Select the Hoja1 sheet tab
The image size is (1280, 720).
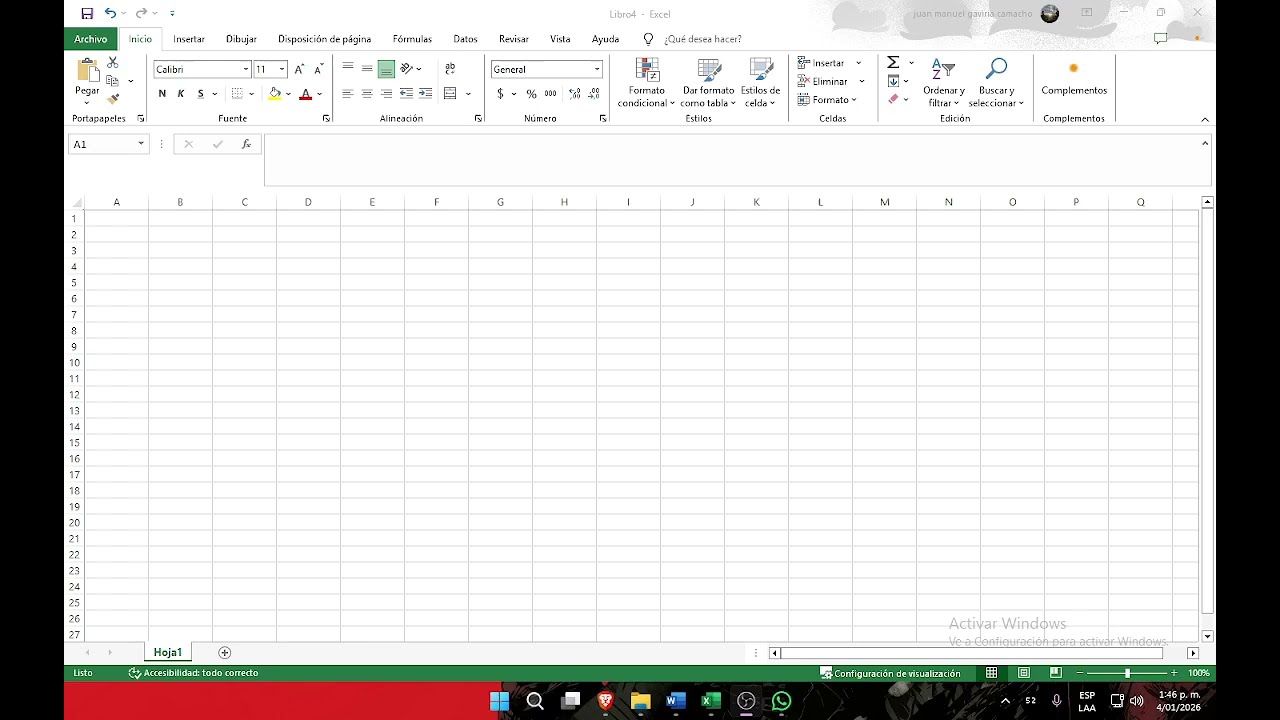[168, 652]
